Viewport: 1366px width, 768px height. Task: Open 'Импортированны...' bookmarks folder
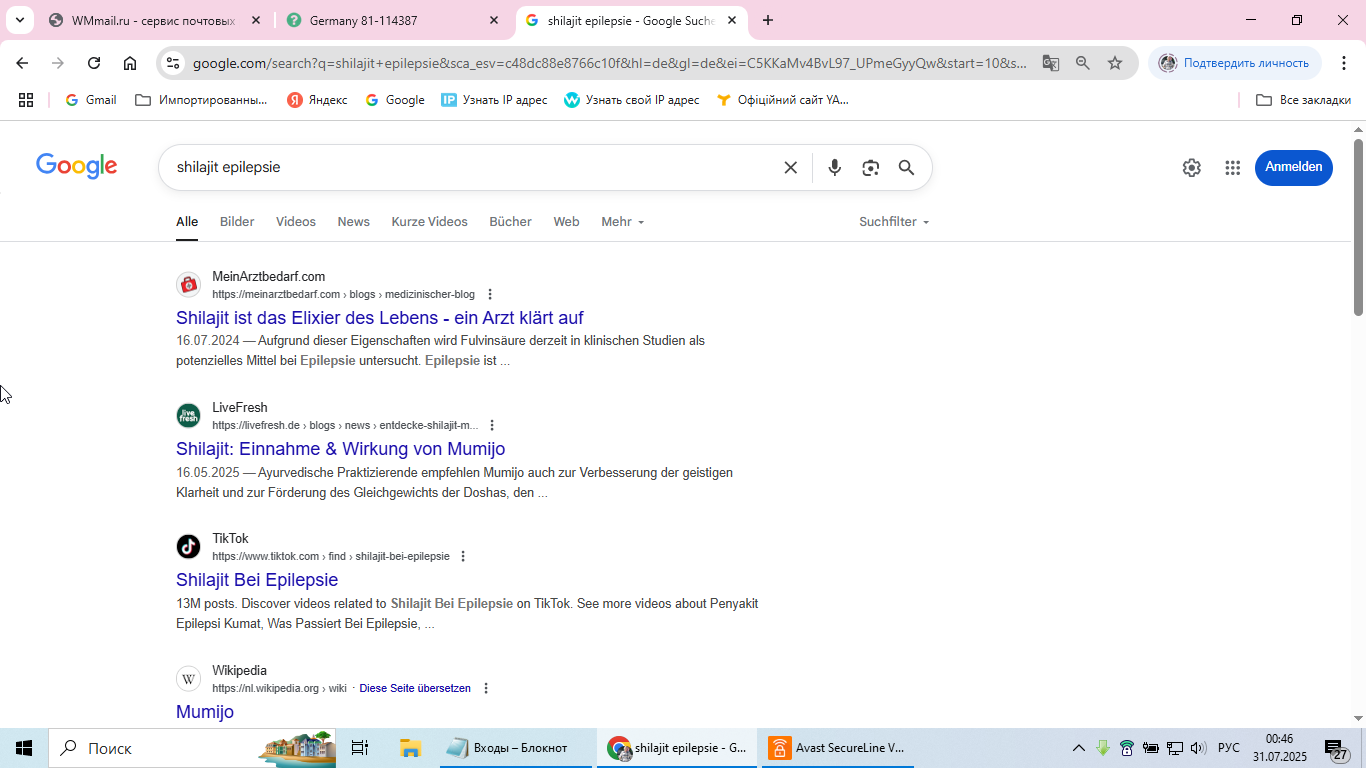click(202, 100)
